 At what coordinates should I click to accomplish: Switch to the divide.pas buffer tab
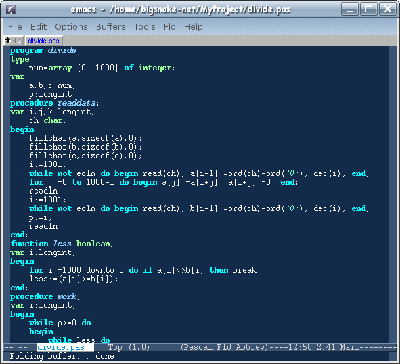coord(43,41)
